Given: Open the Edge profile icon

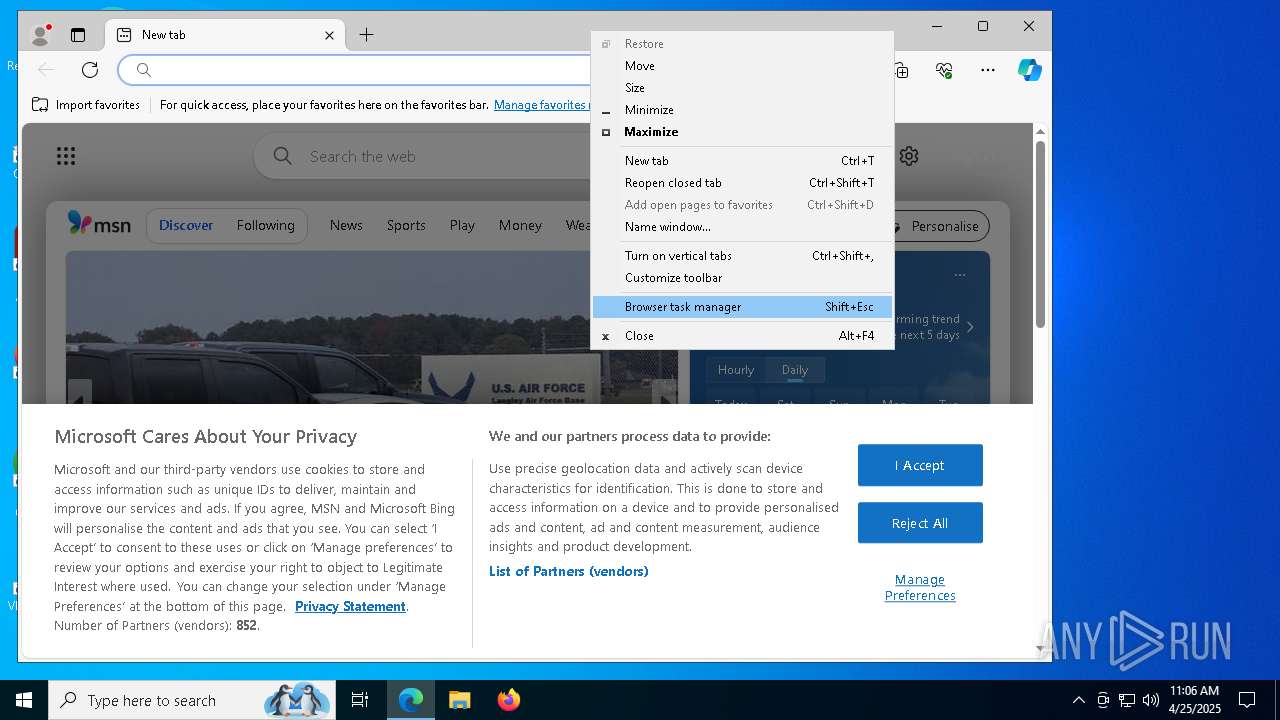Looking at the screenshot, I should 40,35.
